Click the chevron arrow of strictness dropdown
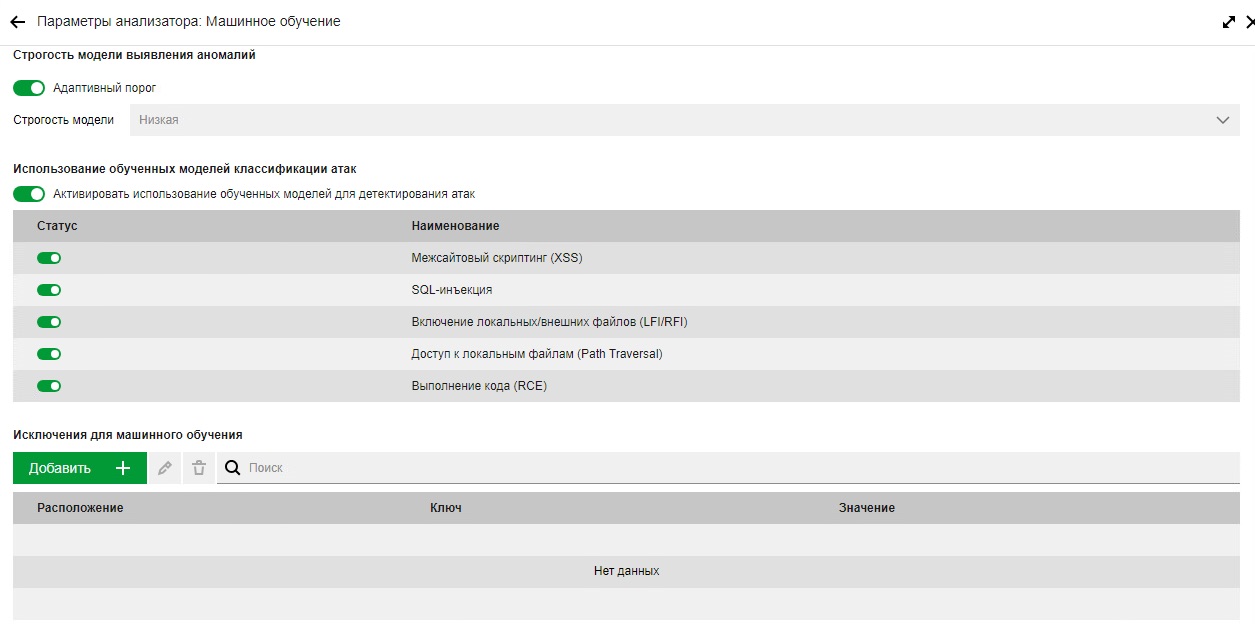This screenshot has height=624, width=1255. click(1222, 120)
